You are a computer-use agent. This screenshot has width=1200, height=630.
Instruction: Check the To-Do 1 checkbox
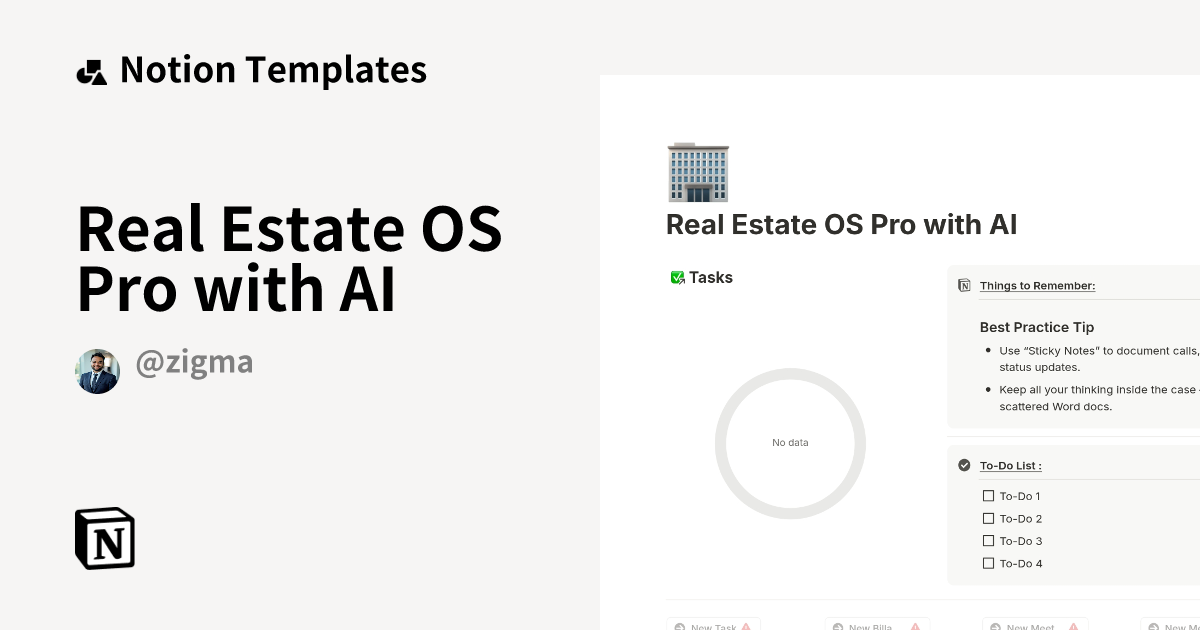[988, 495]
